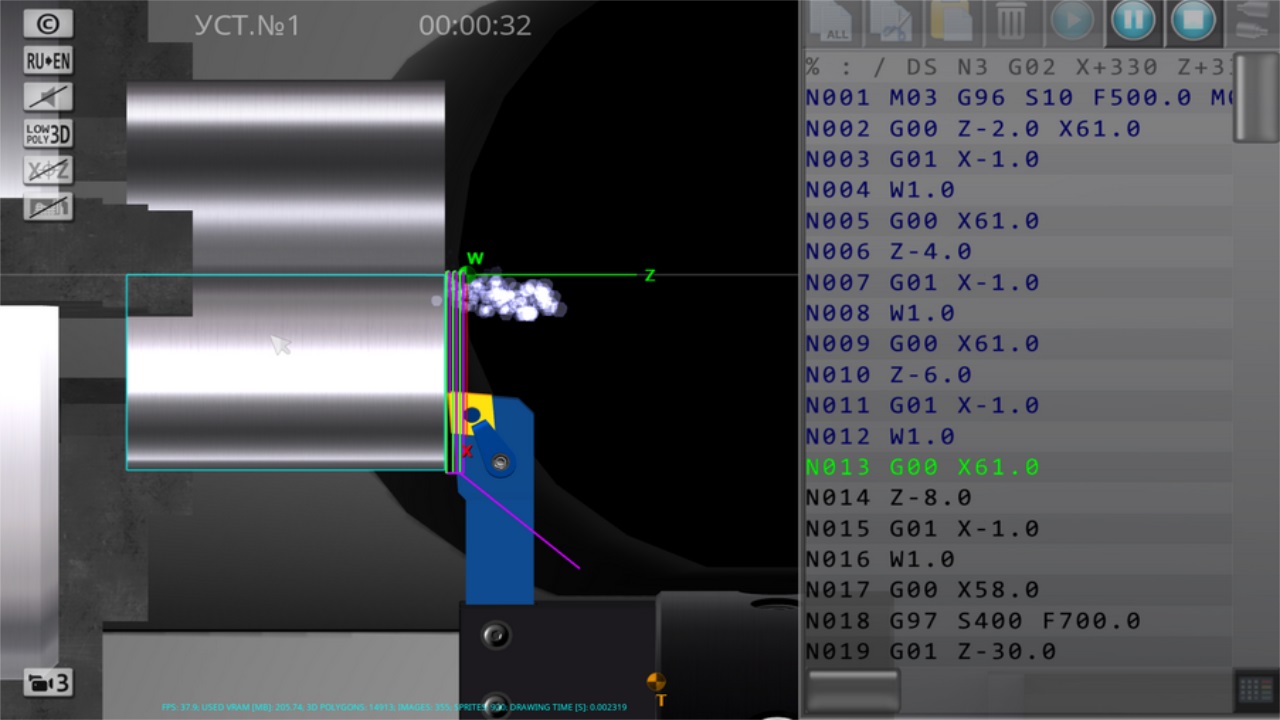
Task: Click the yellow cutting insert on tool
Action: pyautogui.click(x=474, y=412)
